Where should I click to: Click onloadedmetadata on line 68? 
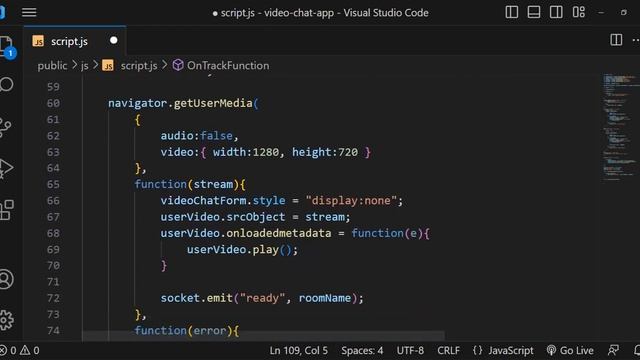[279, 233]
